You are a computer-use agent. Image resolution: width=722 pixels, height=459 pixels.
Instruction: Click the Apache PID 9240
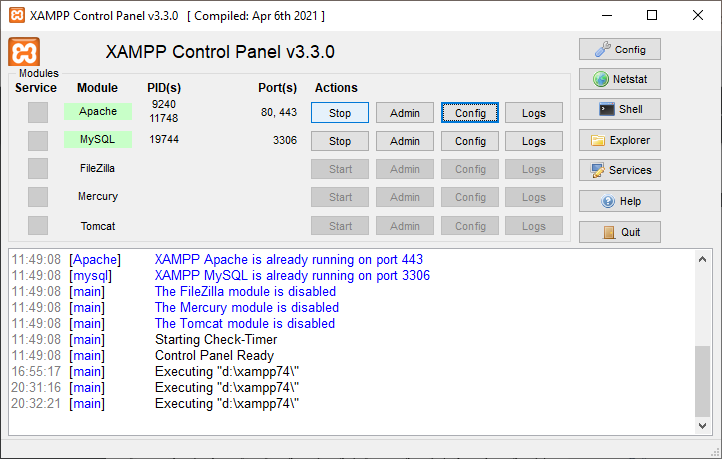164,104
